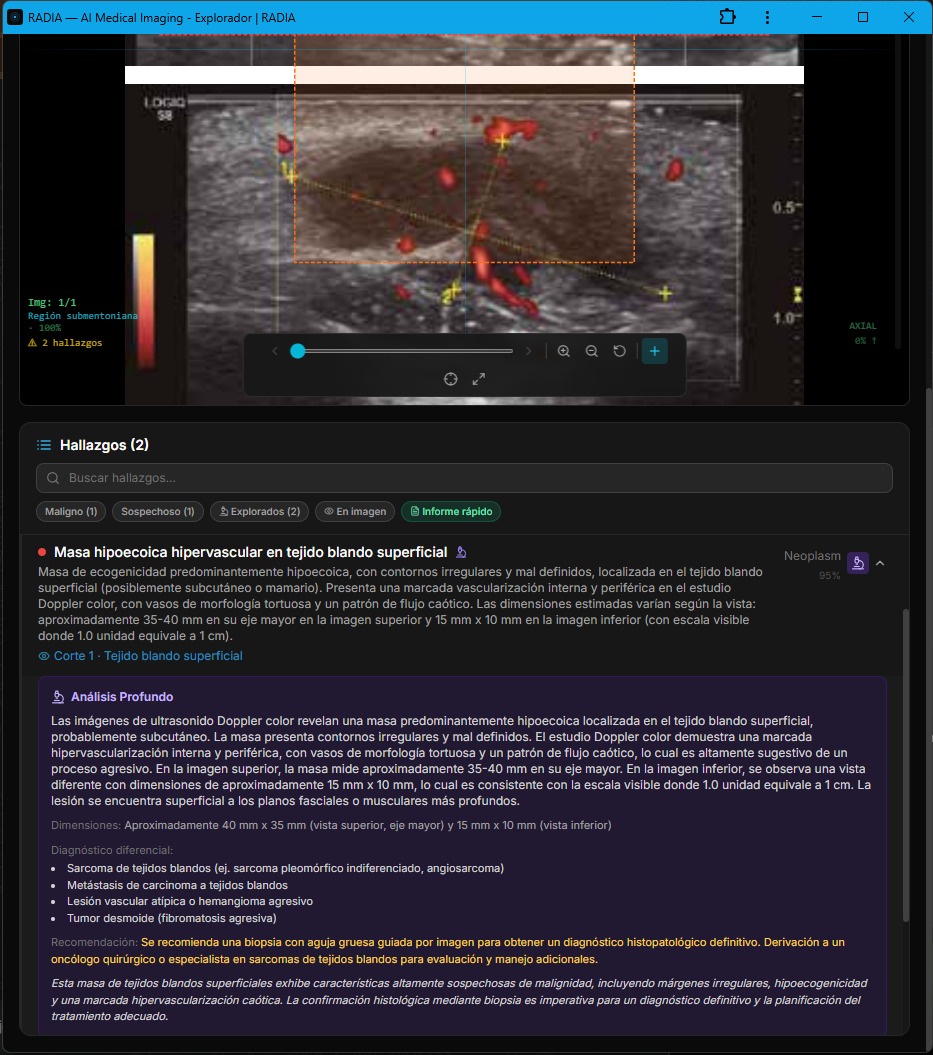The height and width of the screenshot is (1055, 933).
Task: Reset the image view rotation
Action: (620, 351)
